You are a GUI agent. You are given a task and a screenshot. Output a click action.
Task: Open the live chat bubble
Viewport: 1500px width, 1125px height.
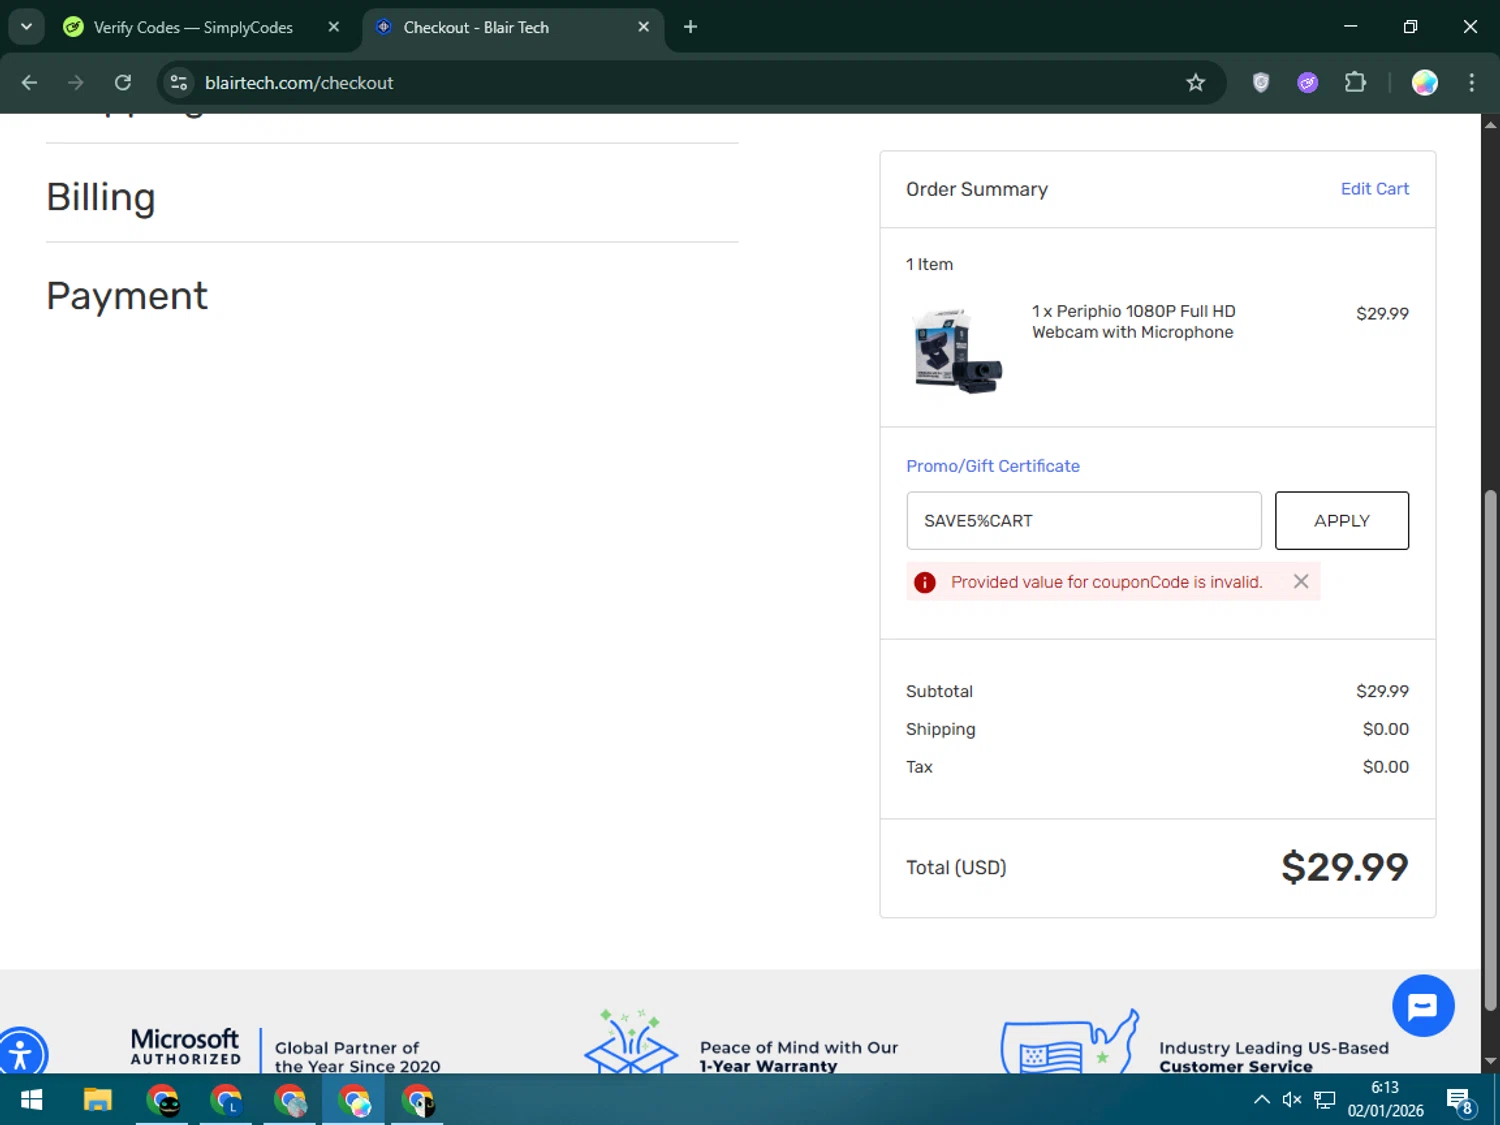(x=1423, y=1006)
